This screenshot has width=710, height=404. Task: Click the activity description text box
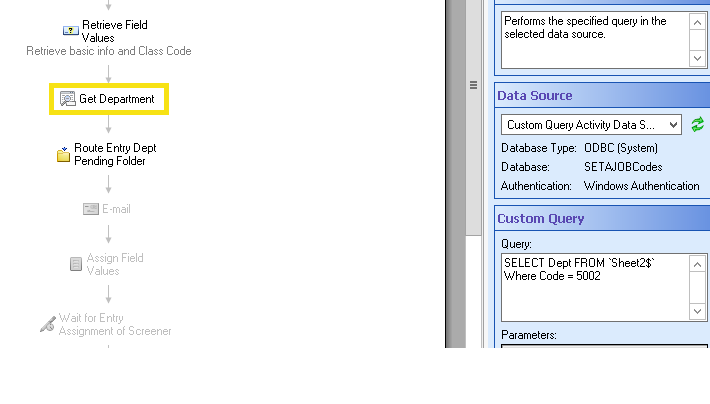click(595, 40)
